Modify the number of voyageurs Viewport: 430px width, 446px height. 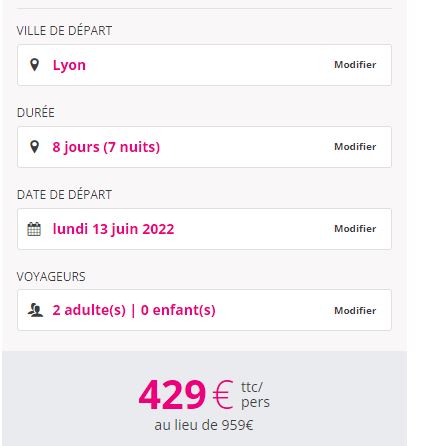click(355, 311)
